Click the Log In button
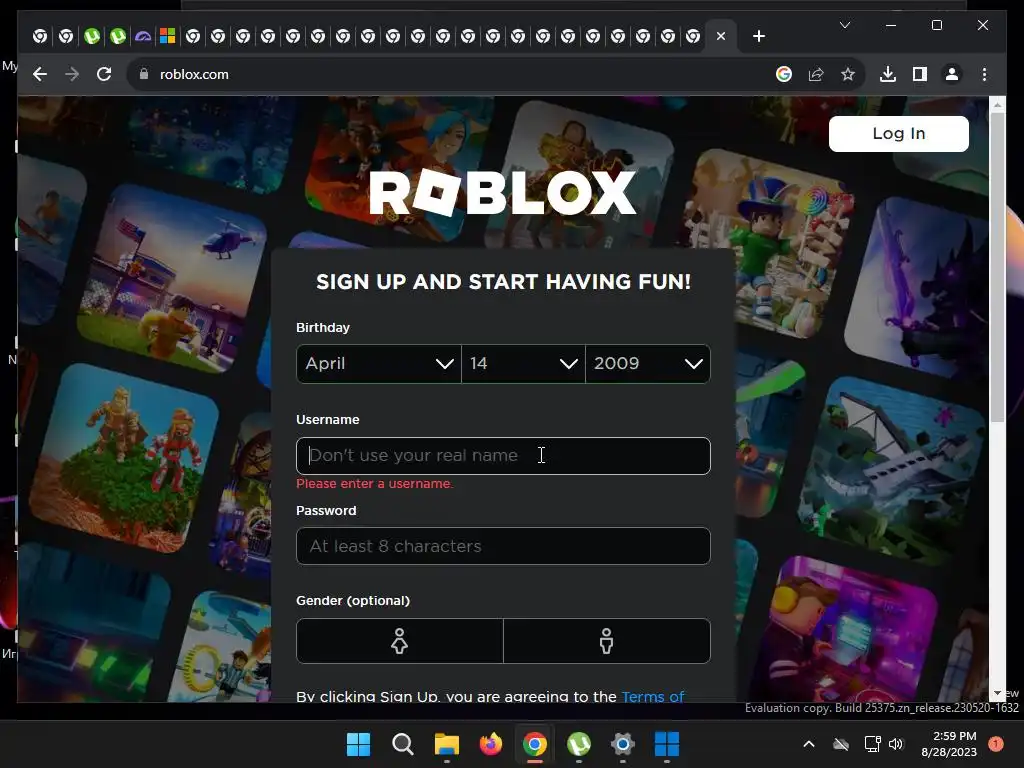 [x=899, y=134]
